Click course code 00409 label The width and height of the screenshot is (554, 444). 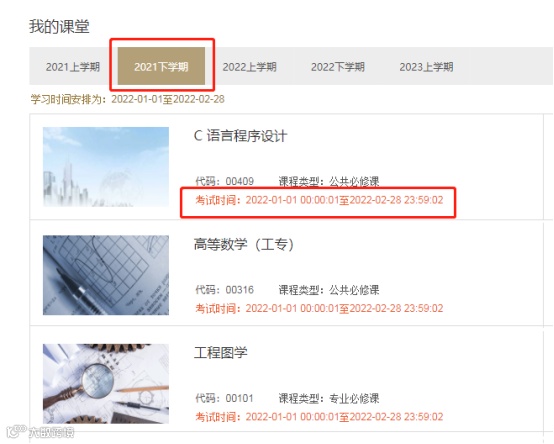click(225, 182)
